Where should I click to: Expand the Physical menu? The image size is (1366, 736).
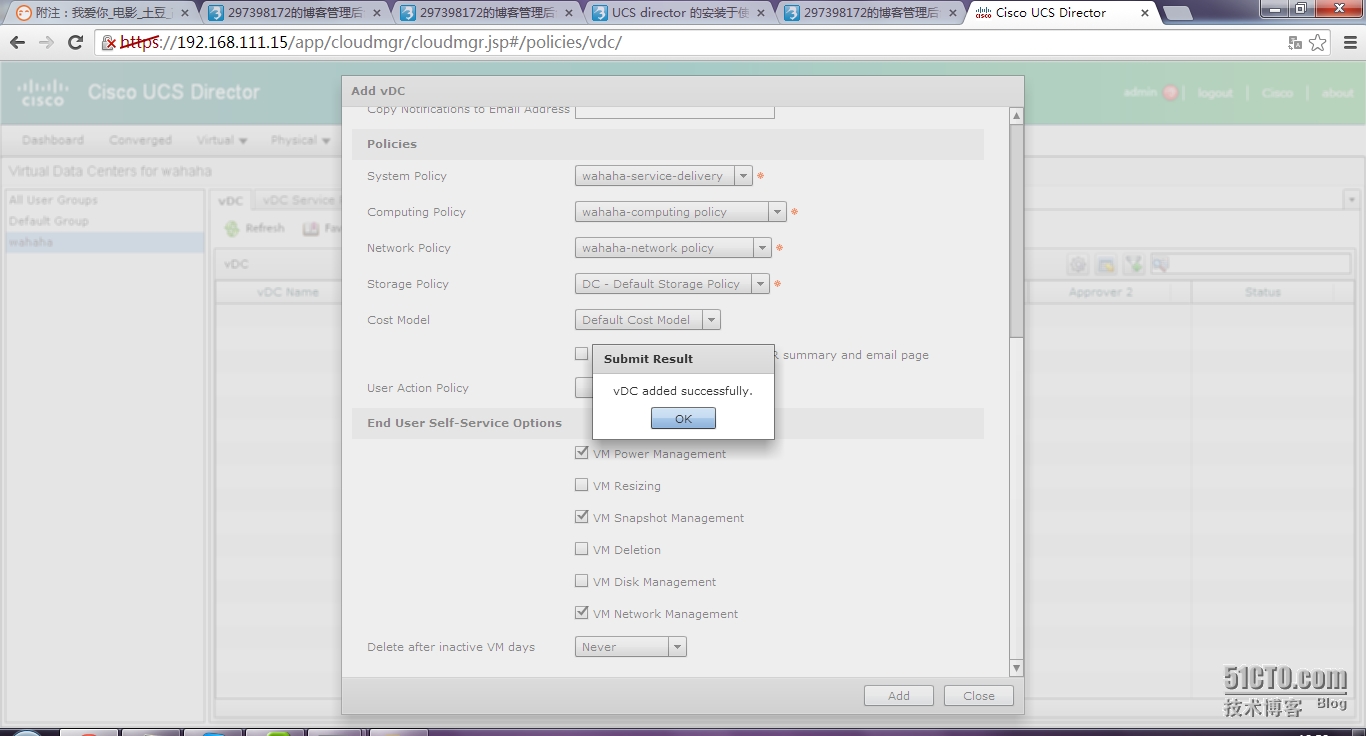pyautogui.click(x=300, y=140)
